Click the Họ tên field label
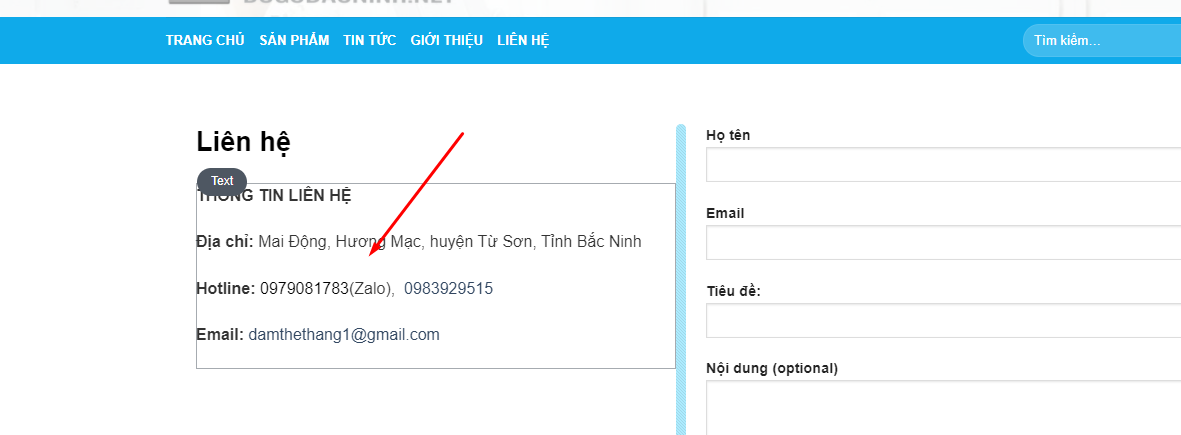 (x=728, y=135)
